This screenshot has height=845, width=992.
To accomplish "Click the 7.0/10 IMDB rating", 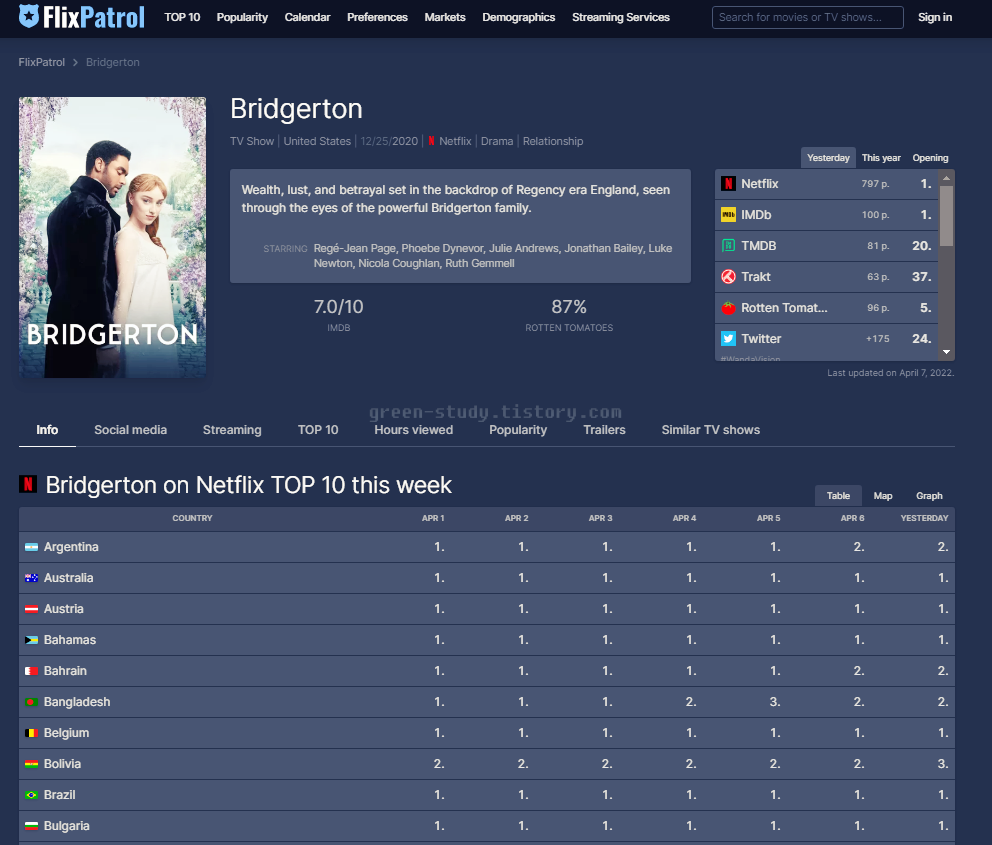I will pos(338,307).
